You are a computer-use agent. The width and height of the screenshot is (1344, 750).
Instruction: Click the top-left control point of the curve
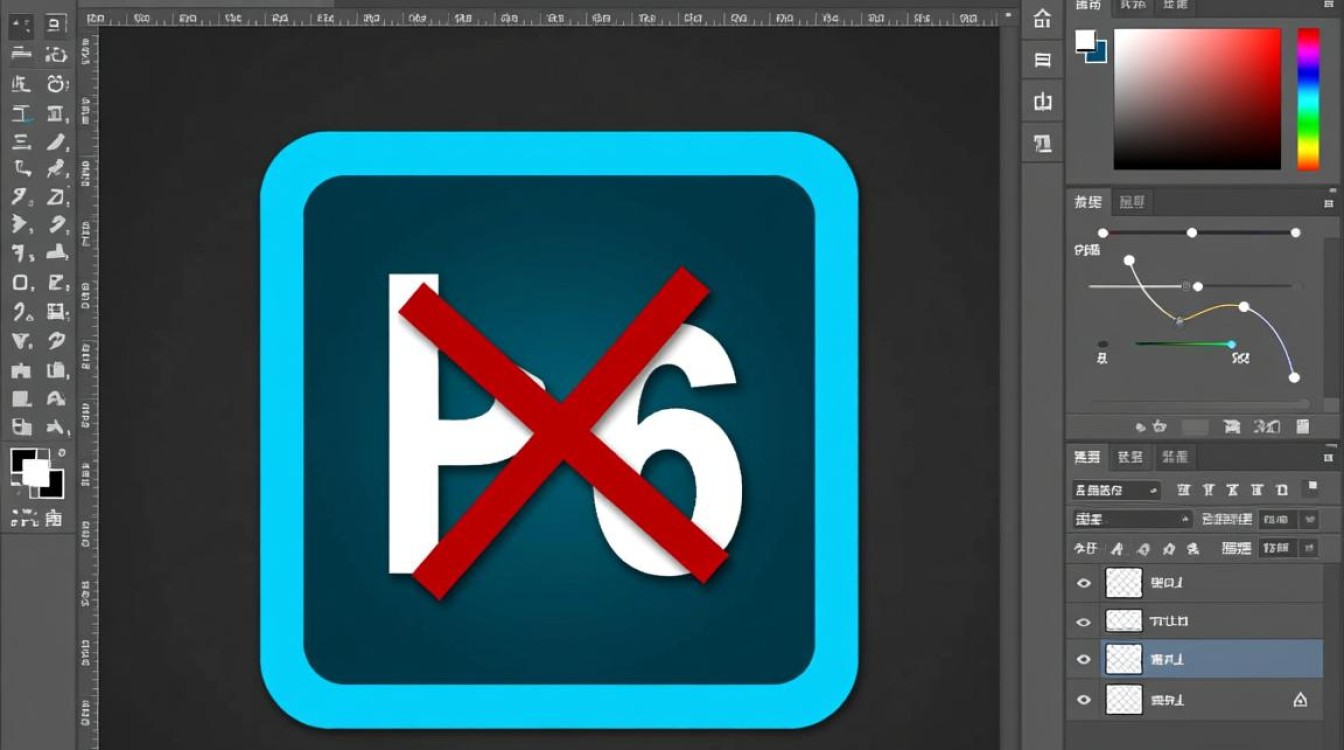[x=1130, y=260]
